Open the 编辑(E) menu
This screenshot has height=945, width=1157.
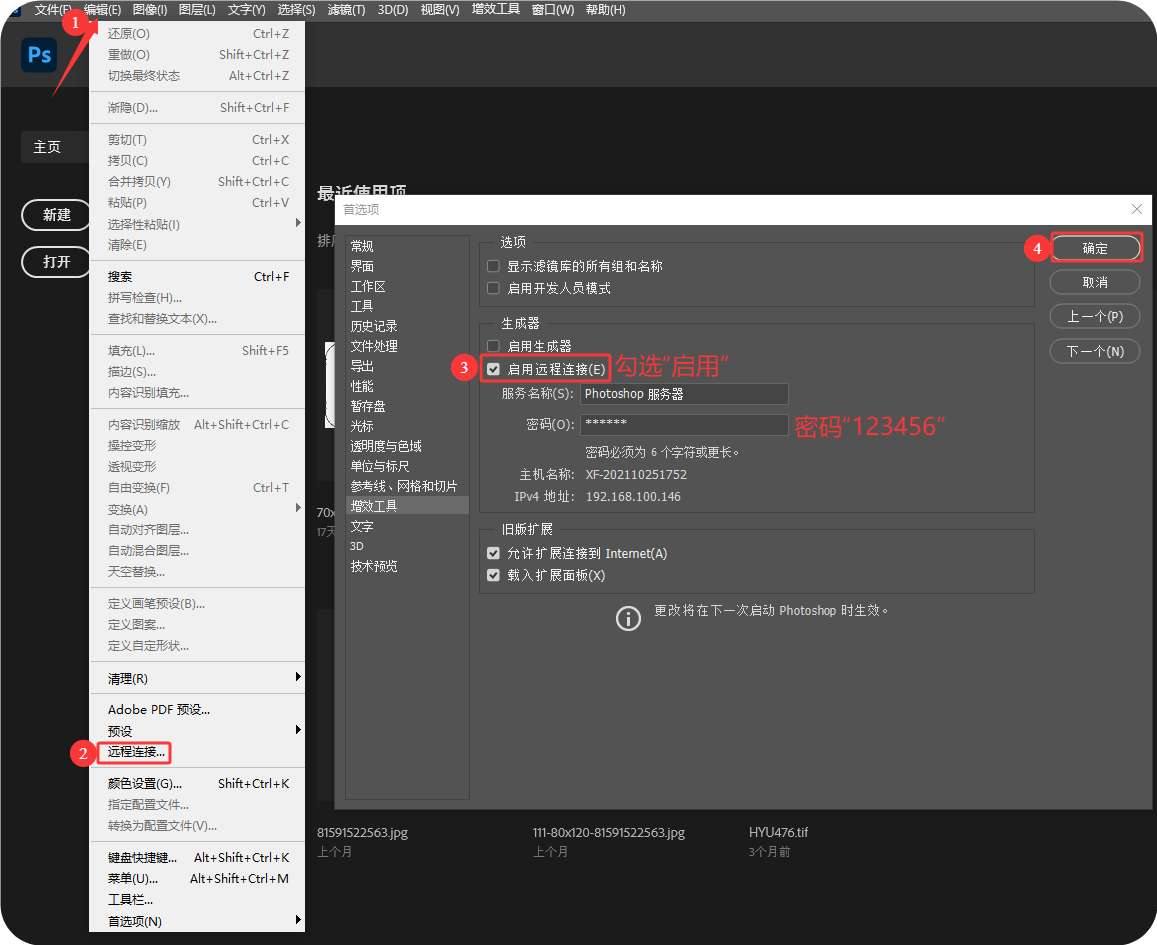[103, 10]
